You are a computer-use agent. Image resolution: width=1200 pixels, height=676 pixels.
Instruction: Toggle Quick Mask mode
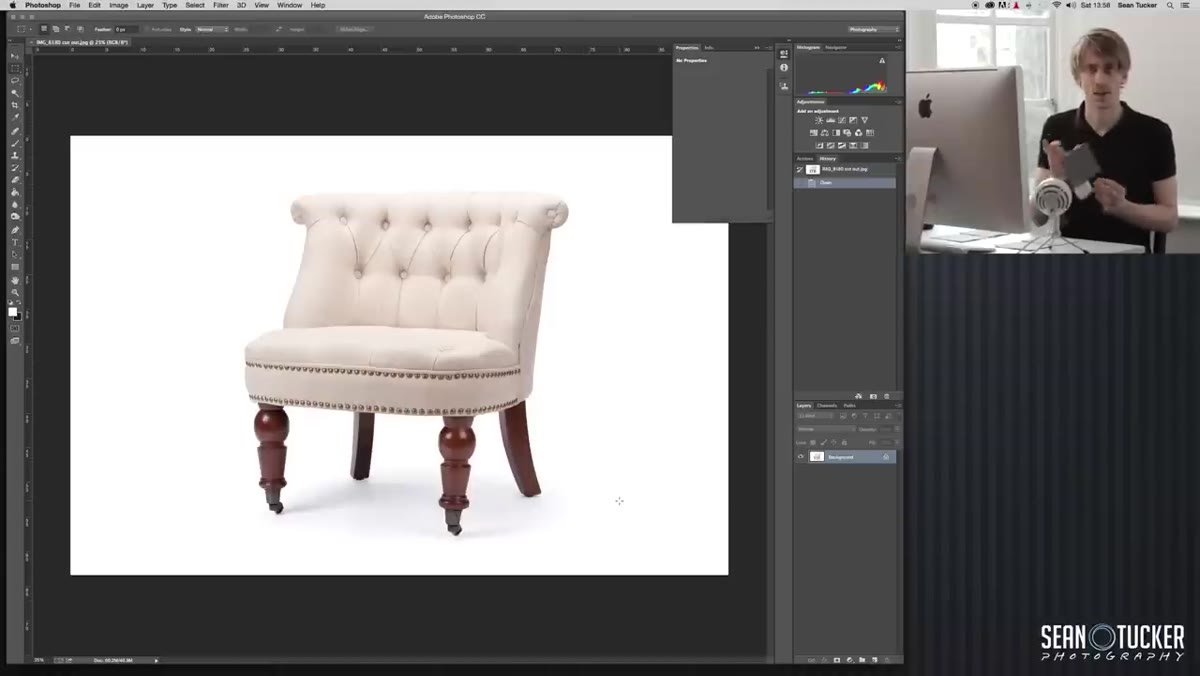click(15, 328)
